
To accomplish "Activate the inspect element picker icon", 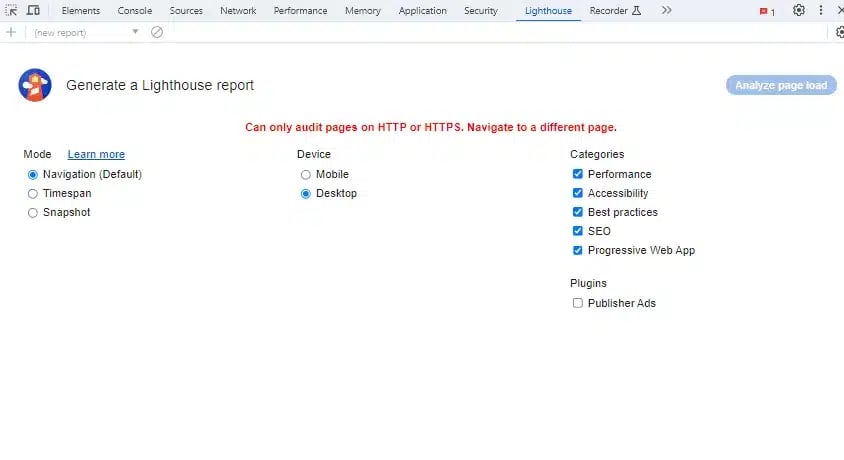I will point(11,10).
